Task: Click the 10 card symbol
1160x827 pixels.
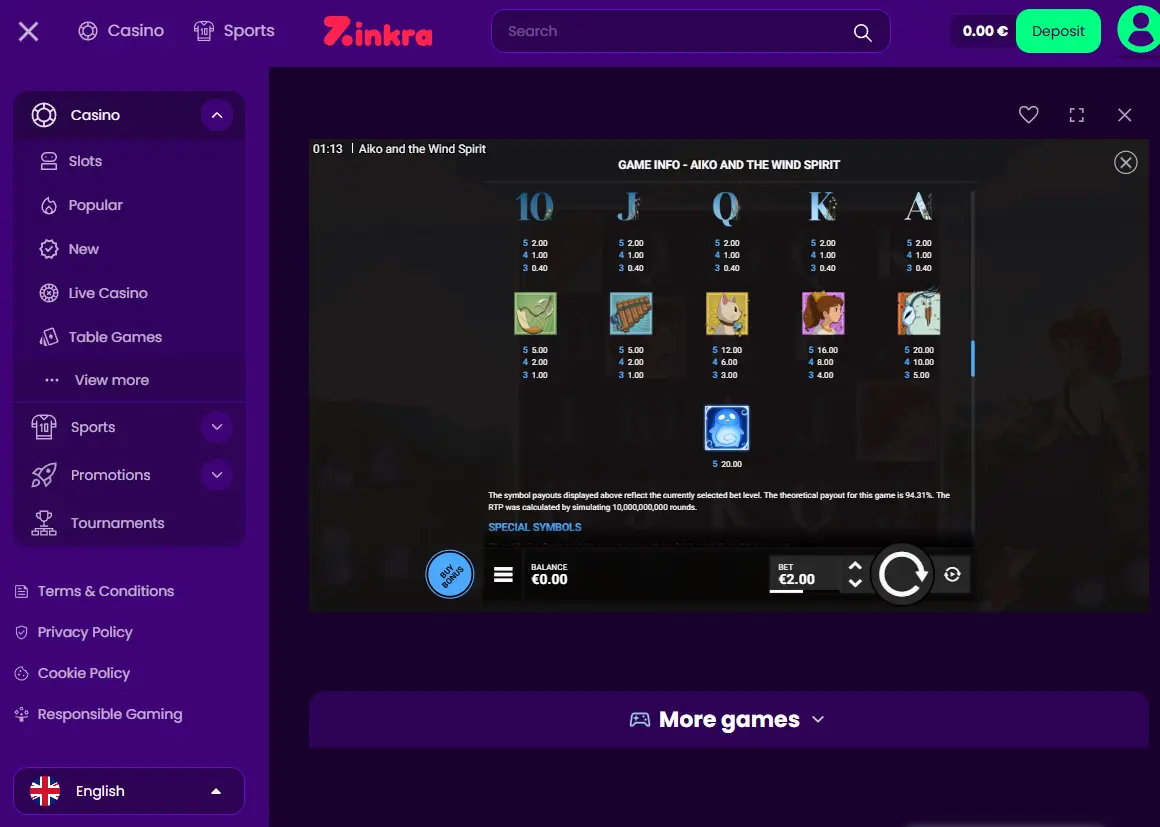Action: [x=535, y=206]
